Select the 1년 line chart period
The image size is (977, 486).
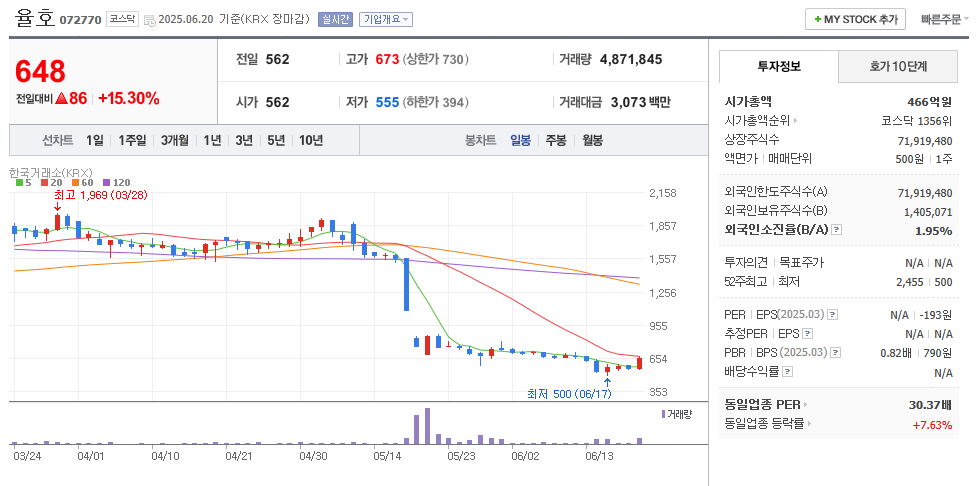(x=212, y=140)
